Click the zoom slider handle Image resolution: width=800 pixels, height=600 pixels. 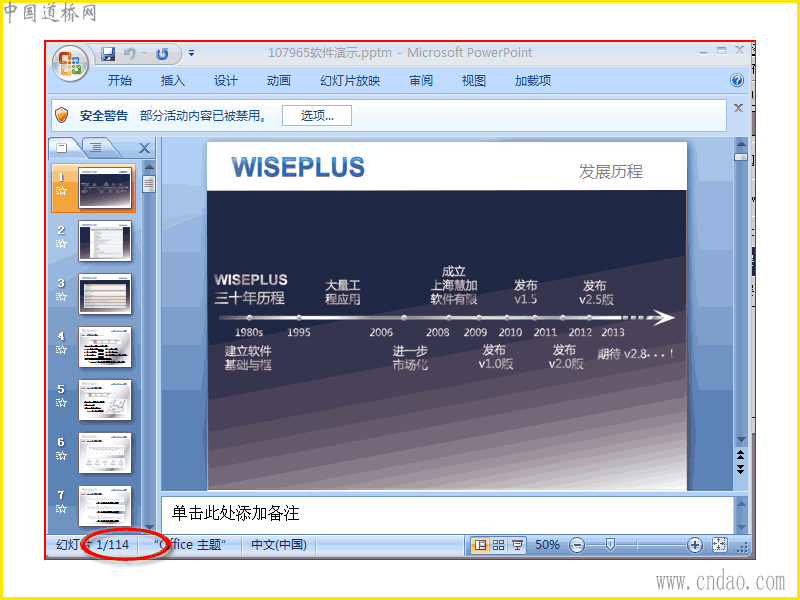point(610,545)
